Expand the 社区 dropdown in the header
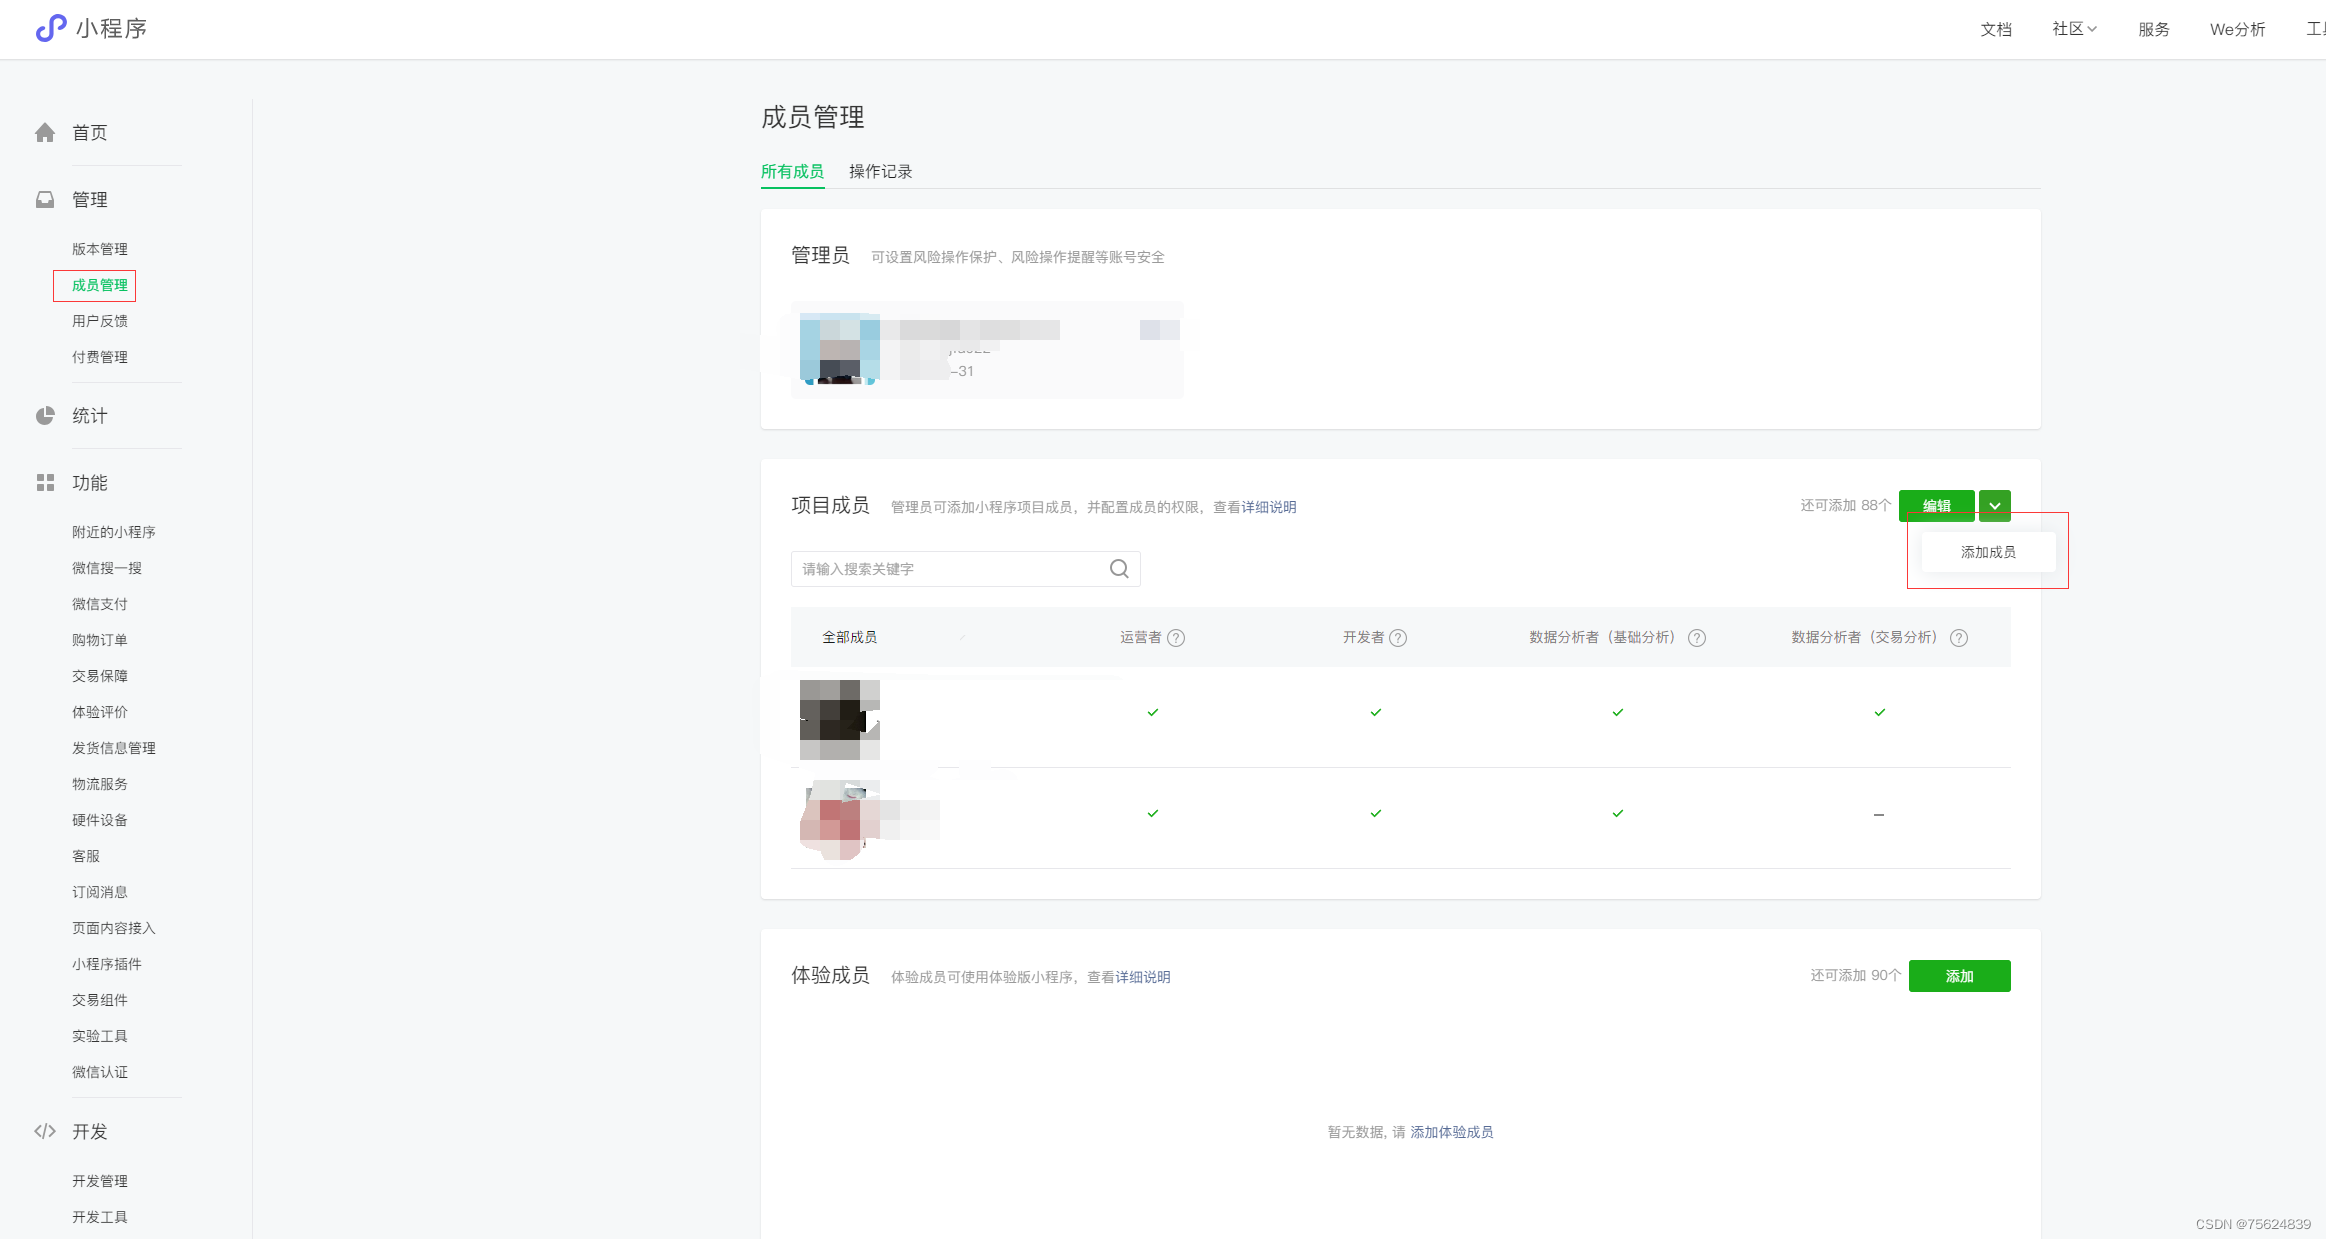Screen dimensions: 2326x1239 pos(2074,29)
